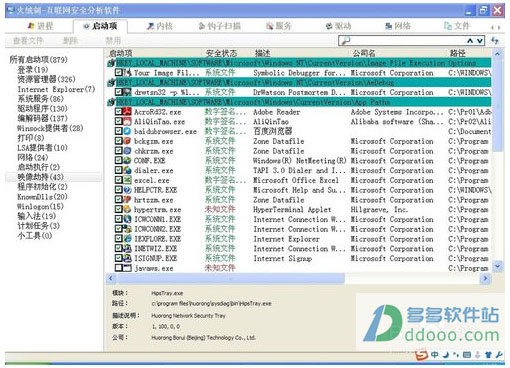Switch to the 网络 tab
The image size is (510, 368).
click(x=398, y=26)
